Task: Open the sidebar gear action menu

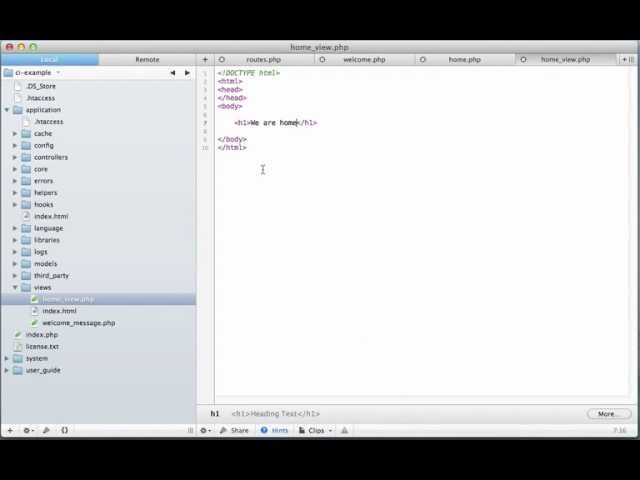Action: click(28, 430)
